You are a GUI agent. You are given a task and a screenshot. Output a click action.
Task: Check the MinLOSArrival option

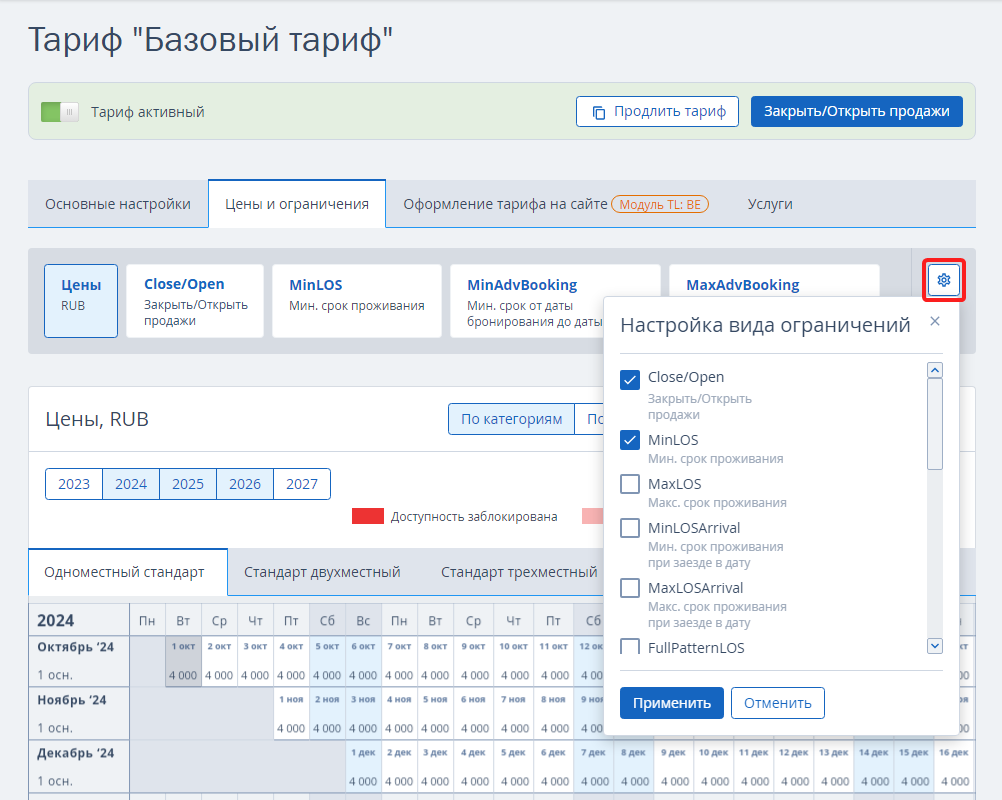click(630, 528)
